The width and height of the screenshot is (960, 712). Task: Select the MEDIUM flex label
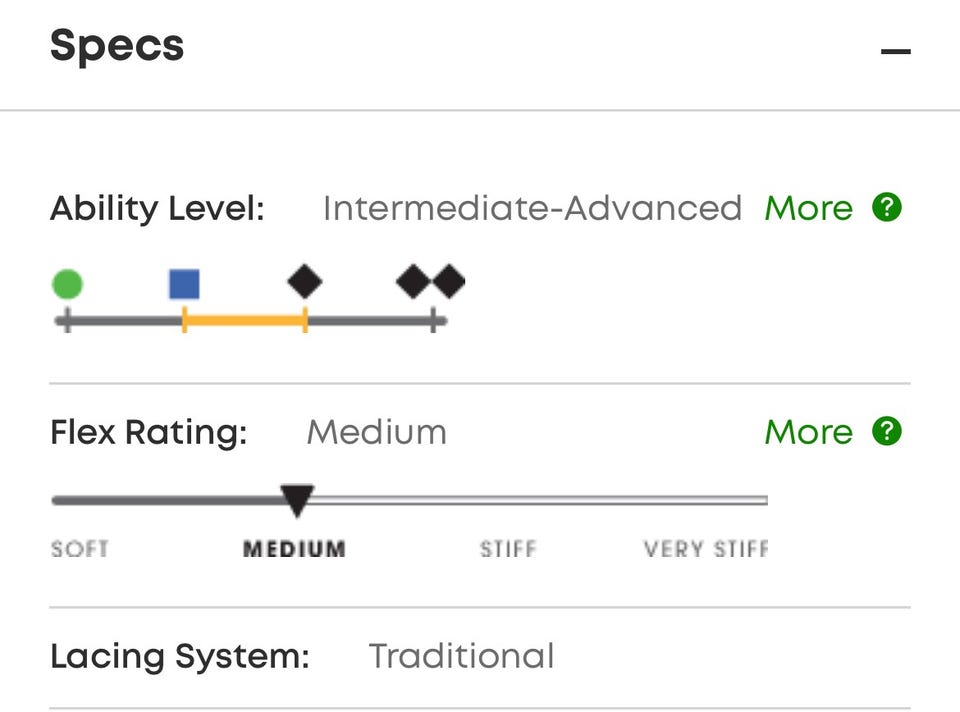pos(294,549)
